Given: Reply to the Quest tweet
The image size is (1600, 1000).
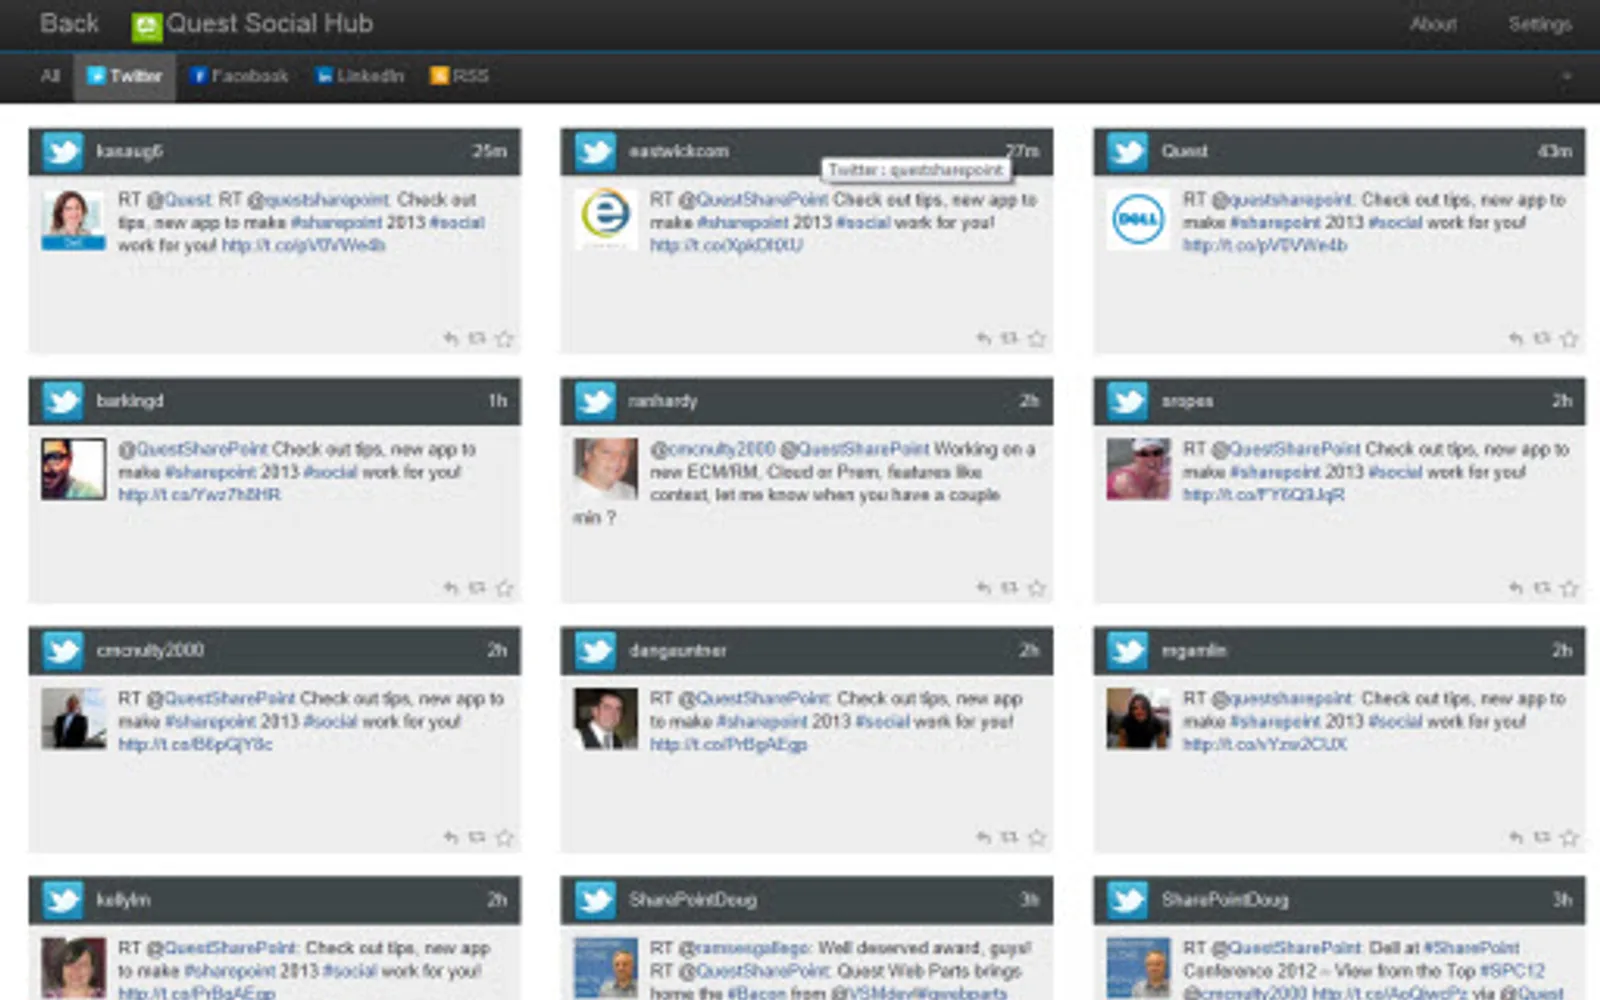Looking at the screenshot, I should pyautogui.click(x=1516, y=339).
